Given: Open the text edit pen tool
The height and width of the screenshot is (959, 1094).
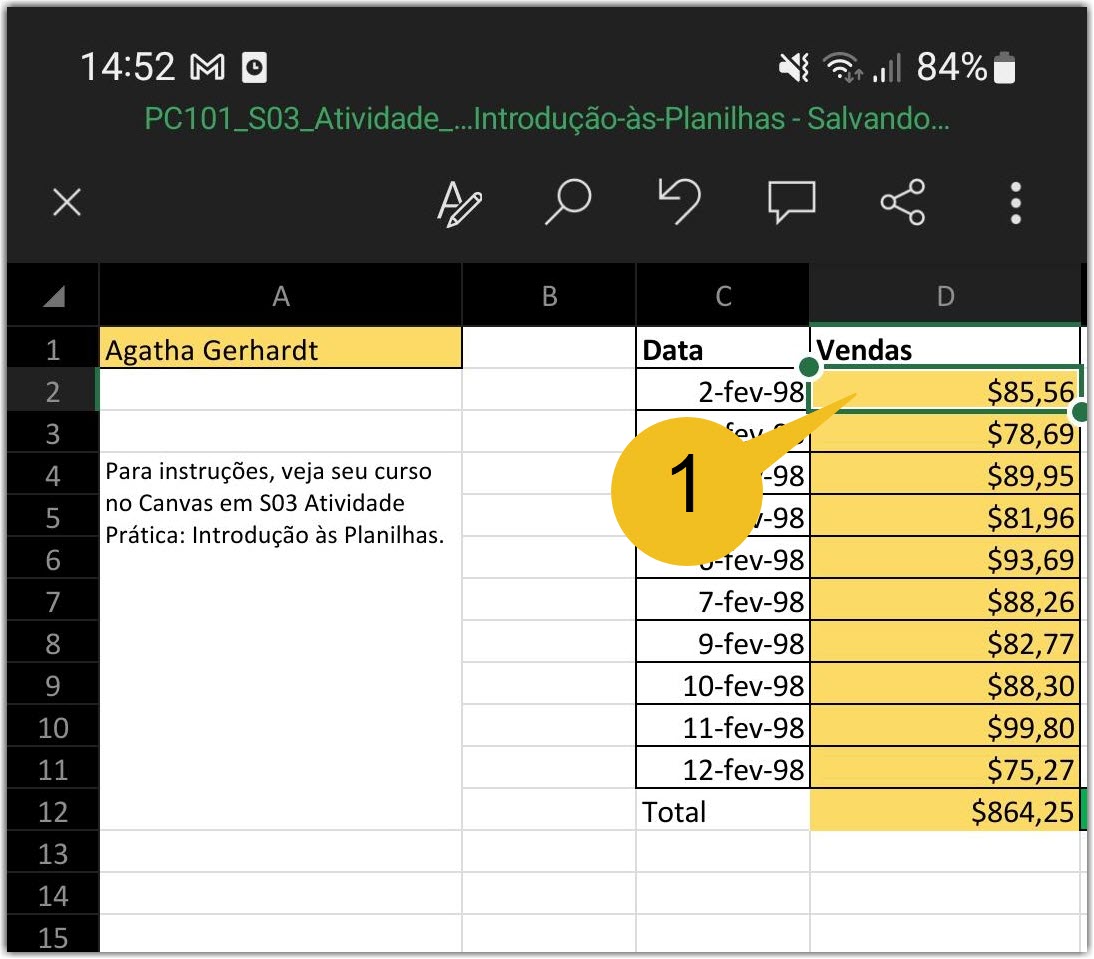Looking at the screenshot, I should (459, 204).
